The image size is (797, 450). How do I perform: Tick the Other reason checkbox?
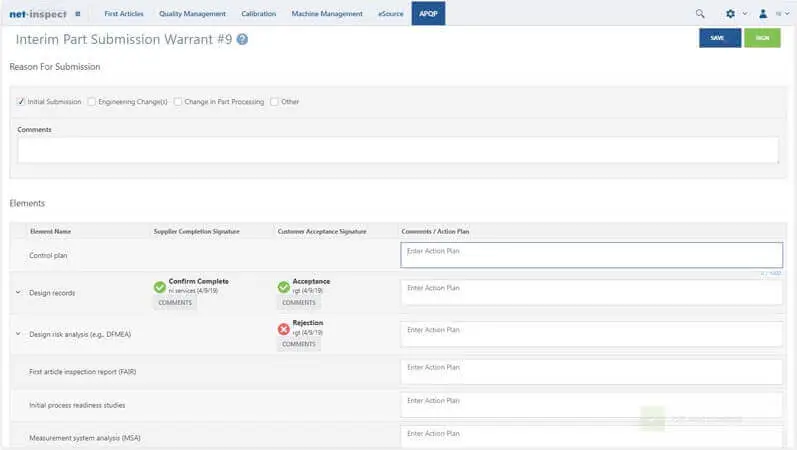point(274,102)
